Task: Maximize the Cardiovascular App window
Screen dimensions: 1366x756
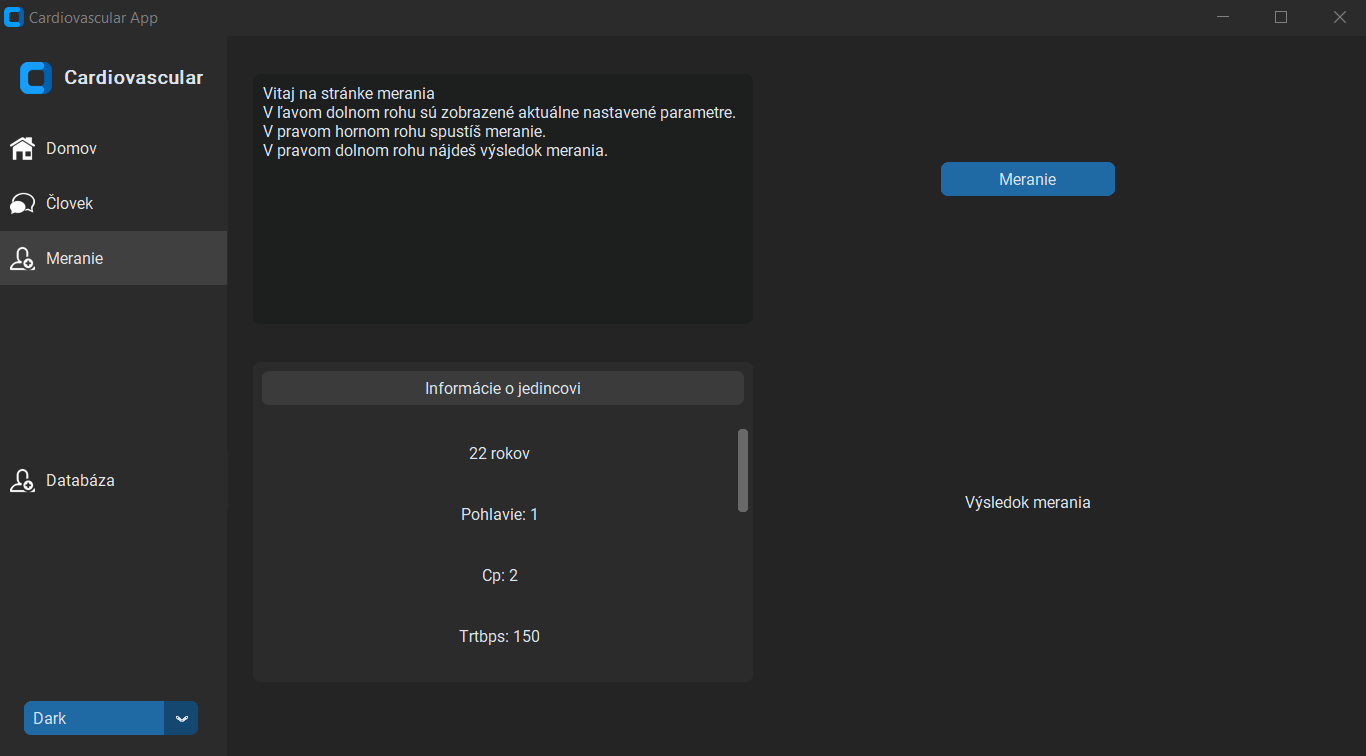Action: click(x=1281, y=17)
